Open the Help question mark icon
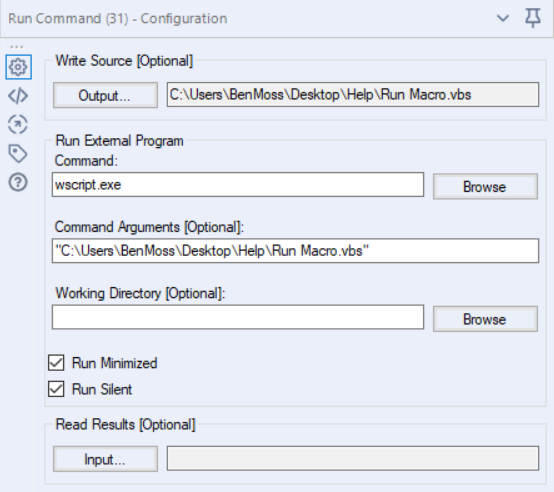Screen dimensions: 554x492 (x=18, y=182)
